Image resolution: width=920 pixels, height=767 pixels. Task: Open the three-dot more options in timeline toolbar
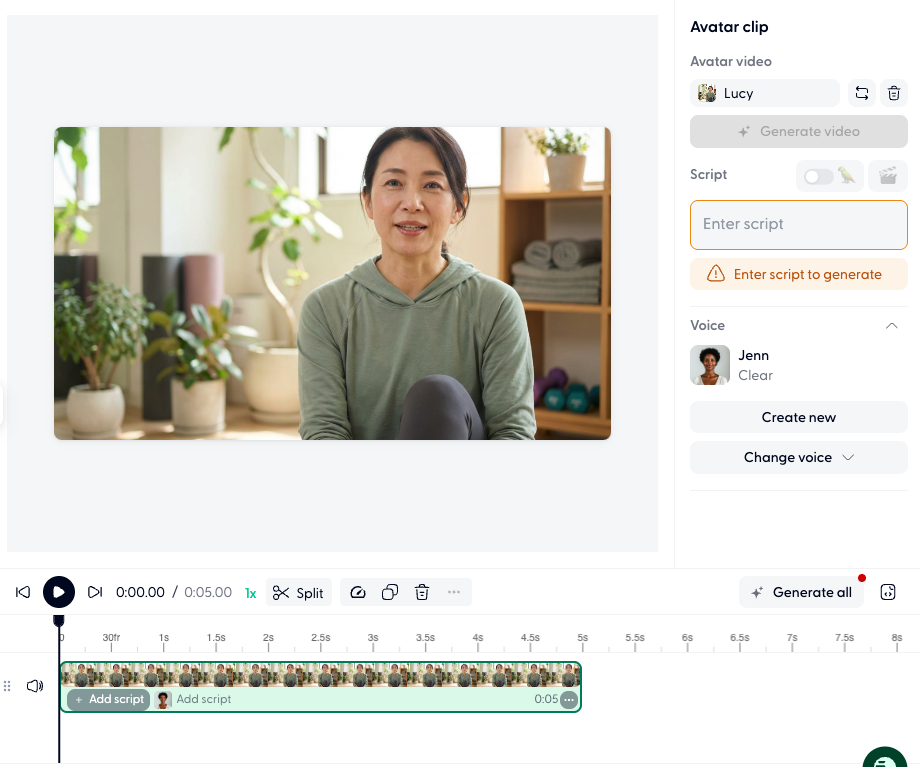[454, 592]
